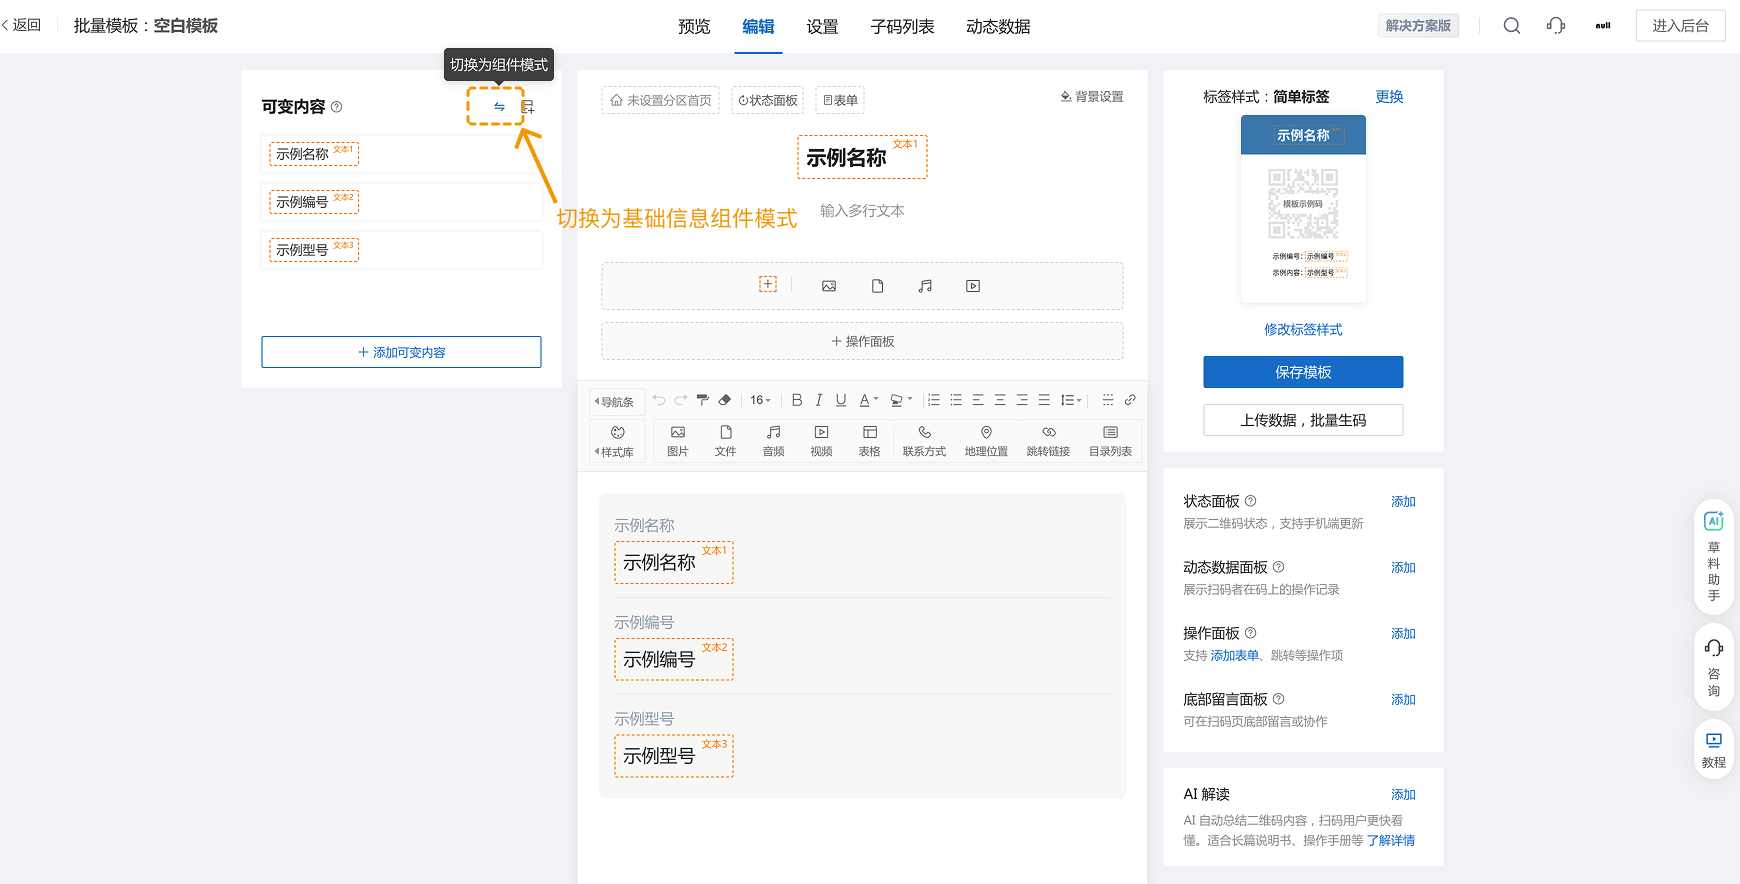
Task: Click the 进入后台 button
Action: pyautogui.click(x=1680, y=26)
